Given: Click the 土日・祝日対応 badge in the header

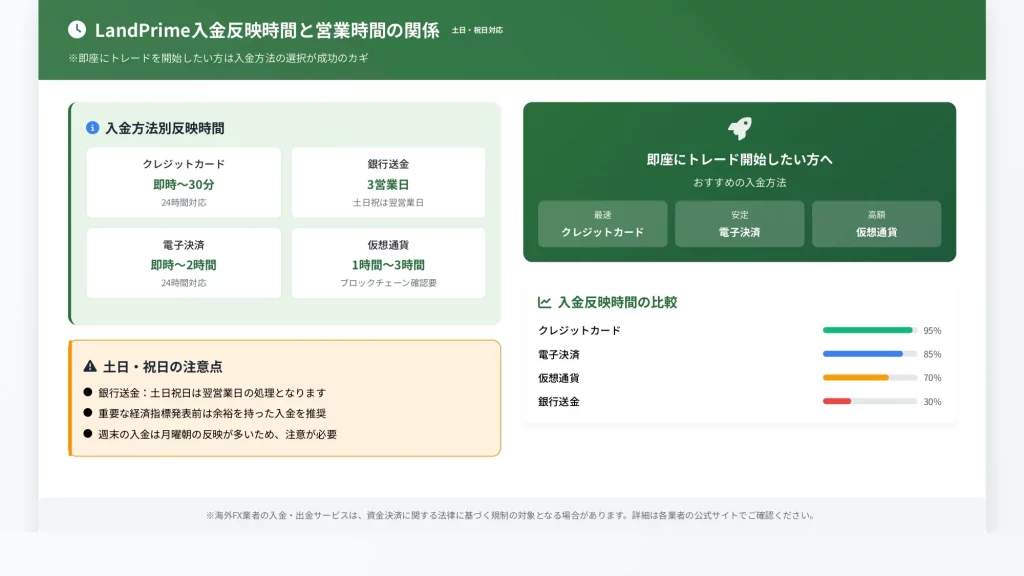Looking at the screenshot, I should pos(477,30).
